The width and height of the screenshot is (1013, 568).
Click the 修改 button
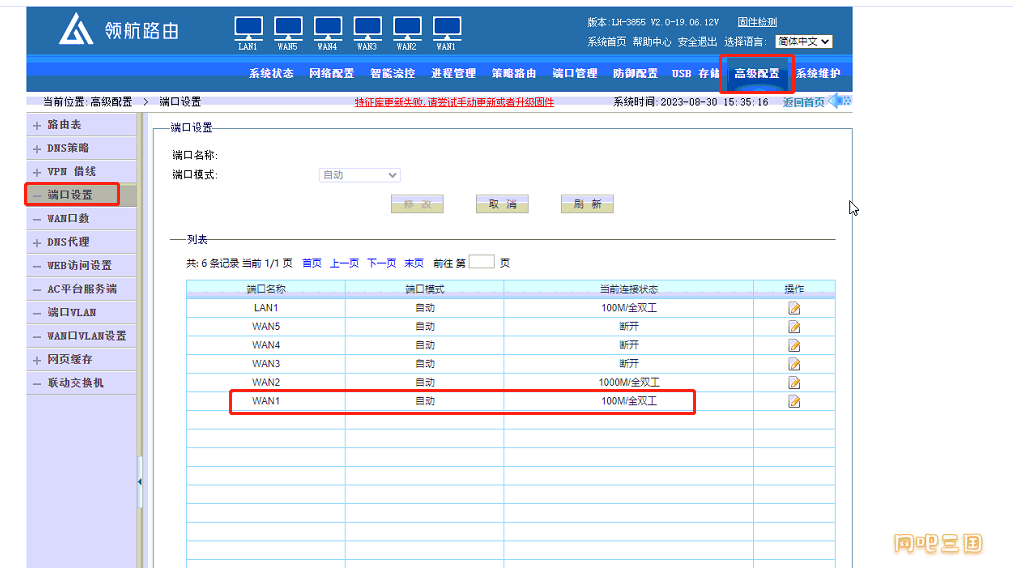click(x=417, y=204)
